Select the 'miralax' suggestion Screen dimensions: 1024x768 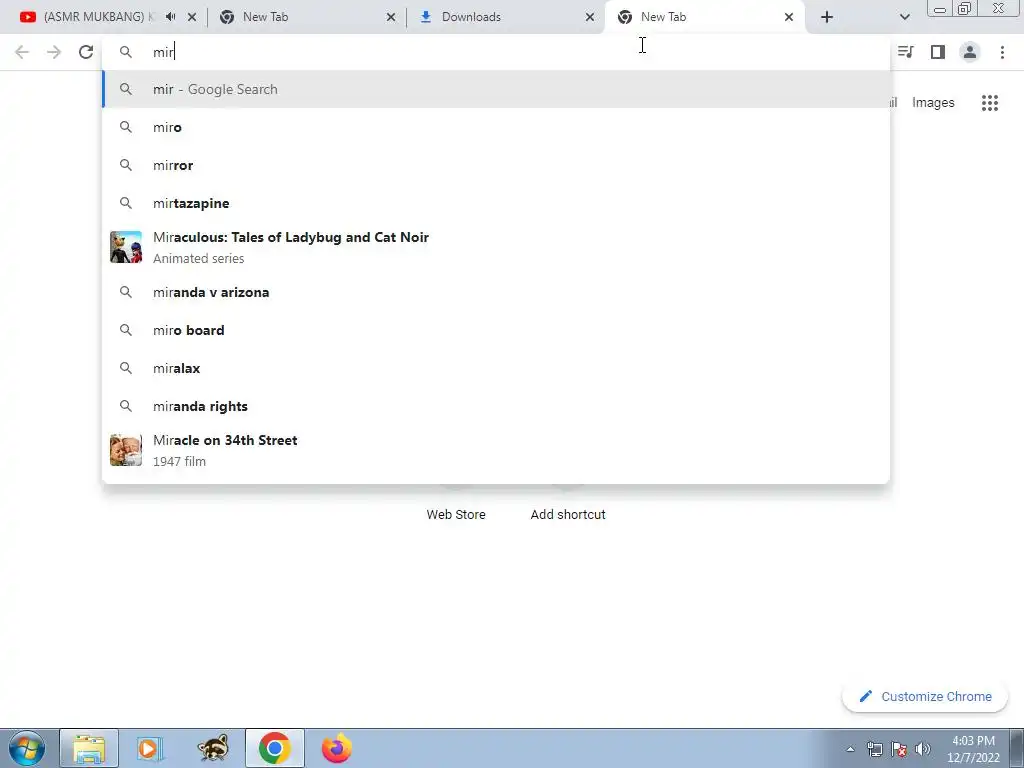tap(496, 368)
